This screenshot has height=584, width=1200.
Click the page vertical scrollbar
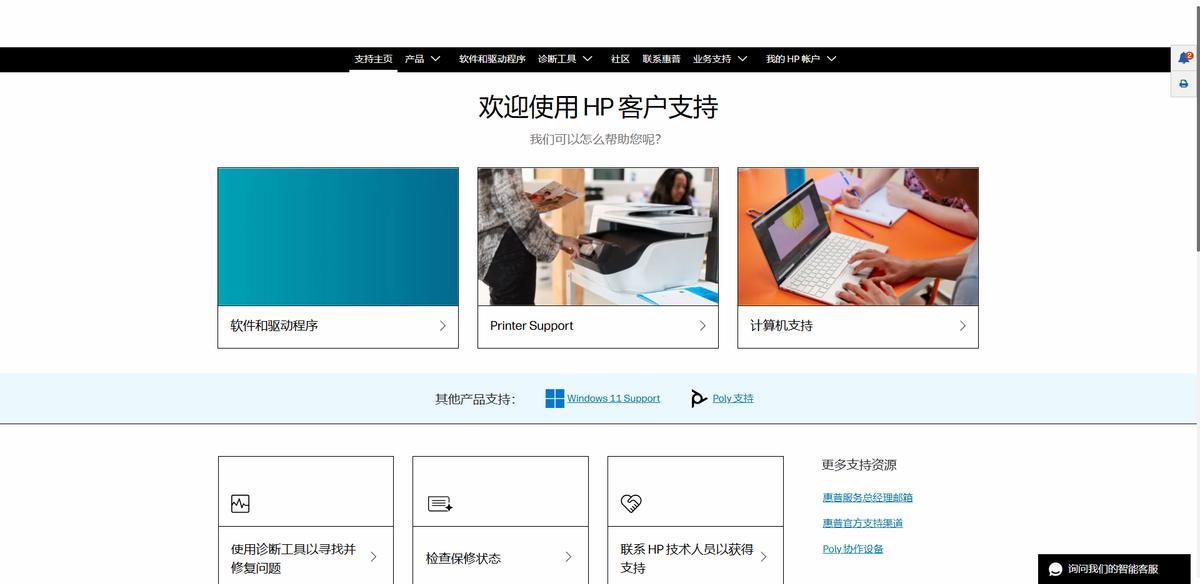[1196, 150]
